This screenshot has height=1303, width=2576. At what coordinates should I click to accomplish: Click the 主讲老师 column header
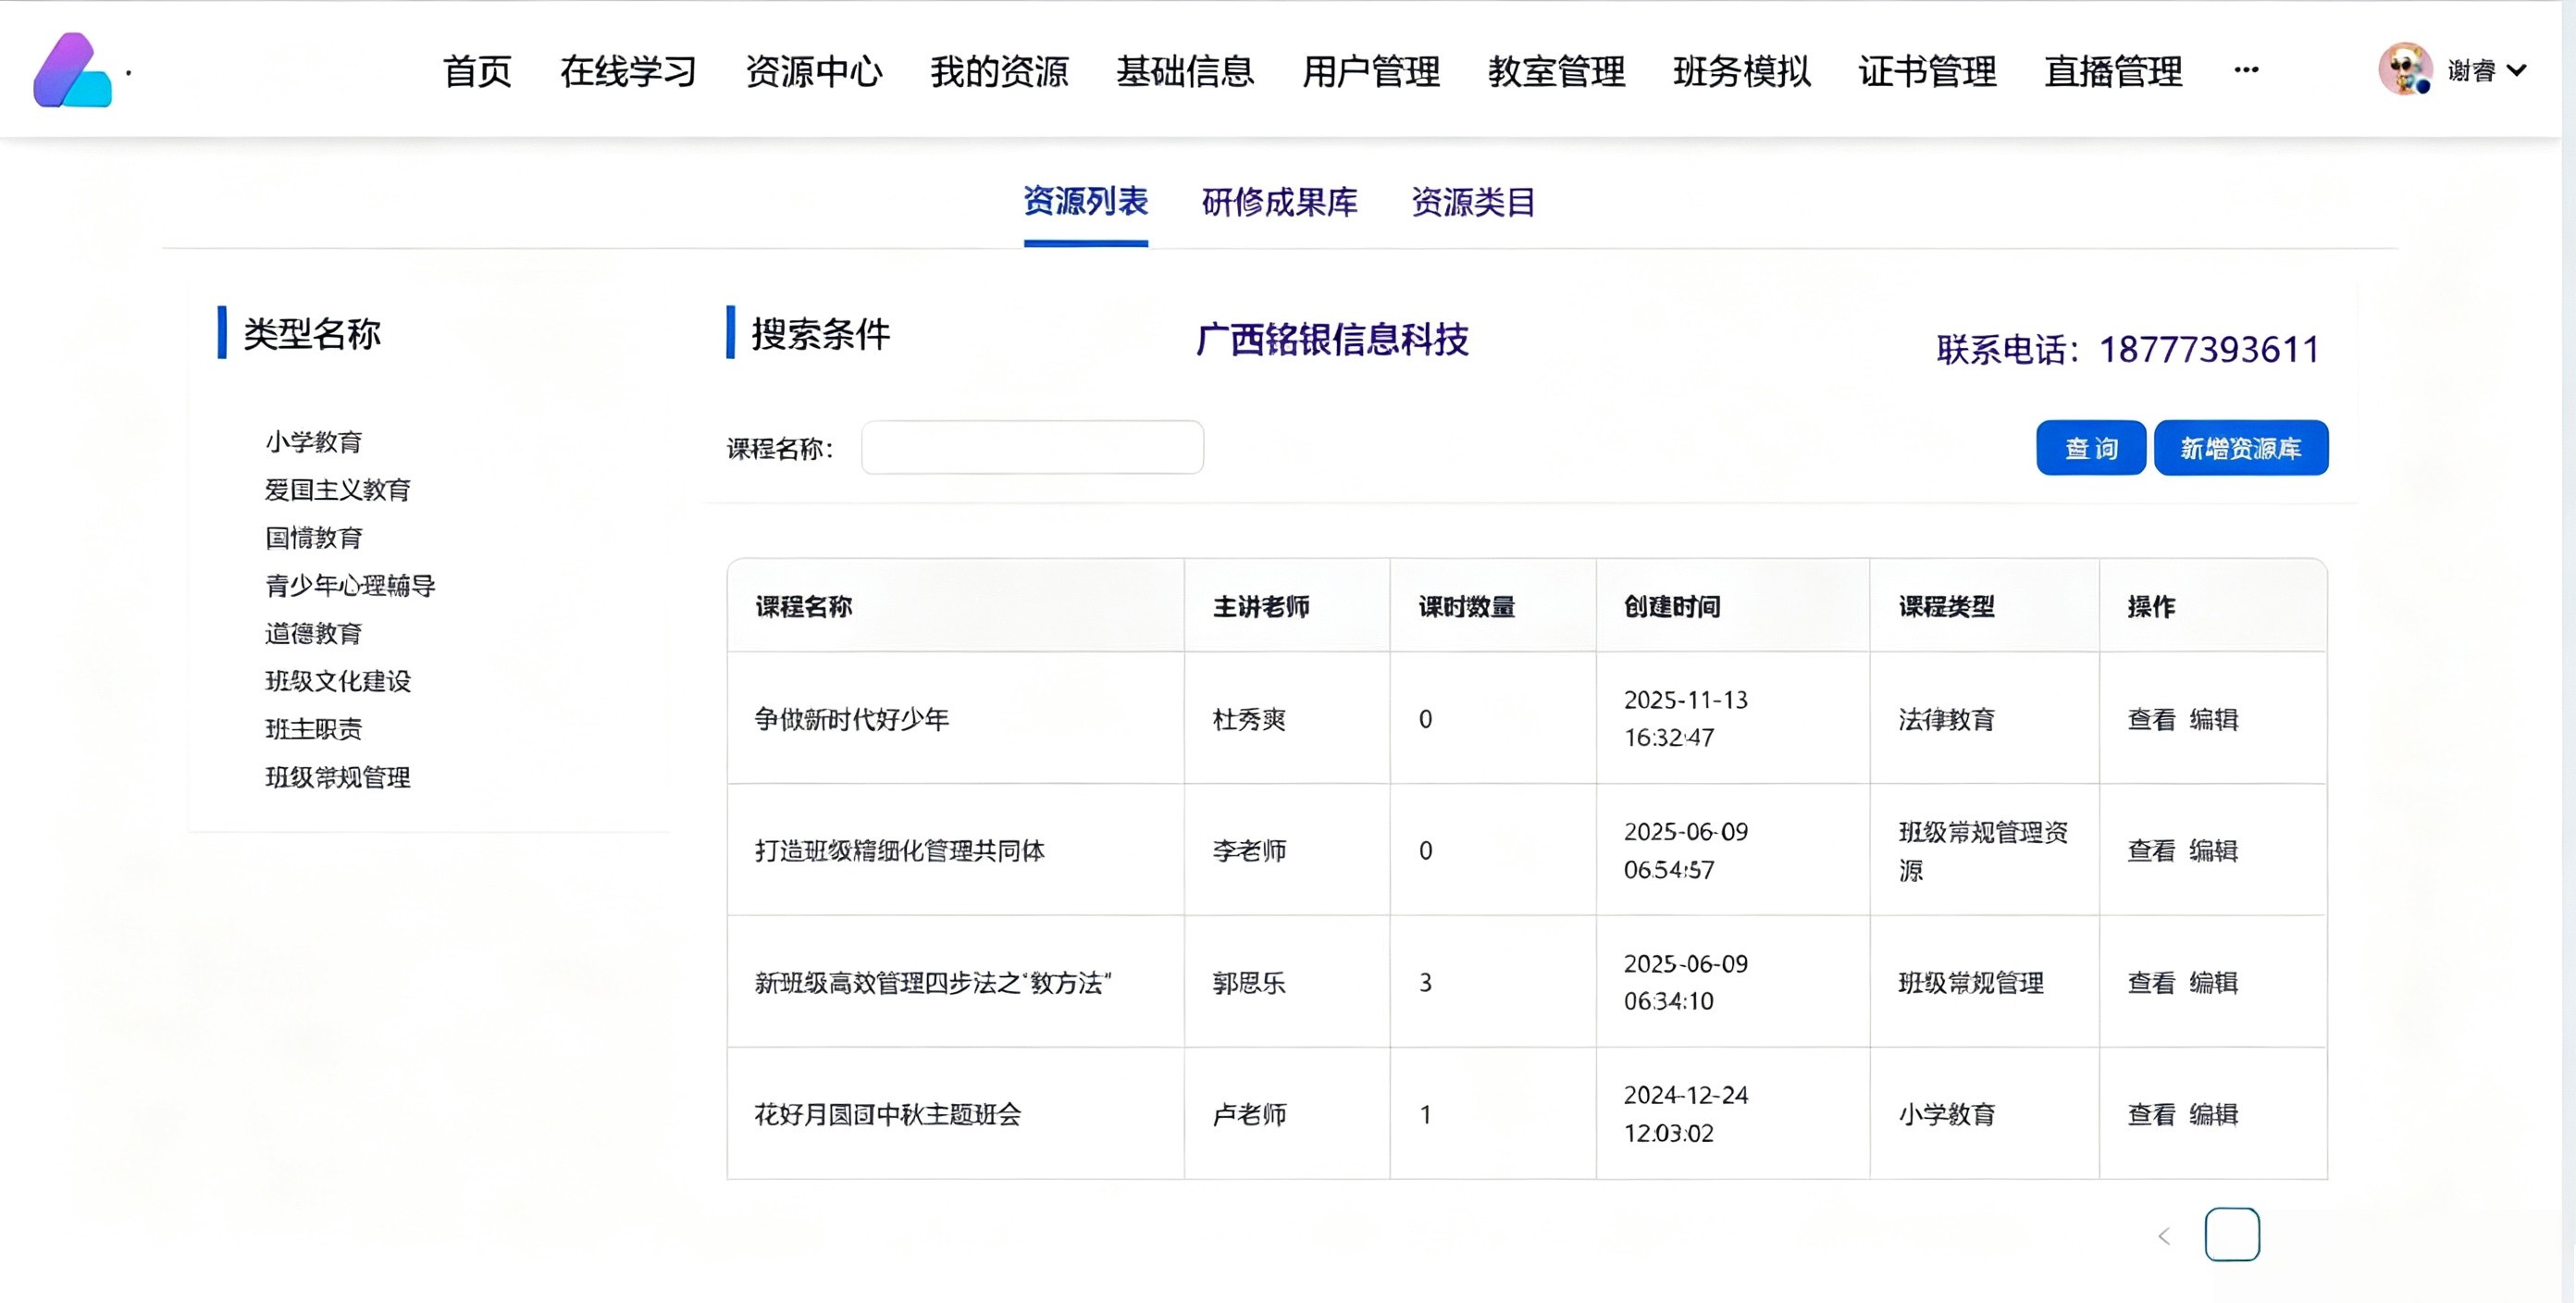tap(1261, 607)
